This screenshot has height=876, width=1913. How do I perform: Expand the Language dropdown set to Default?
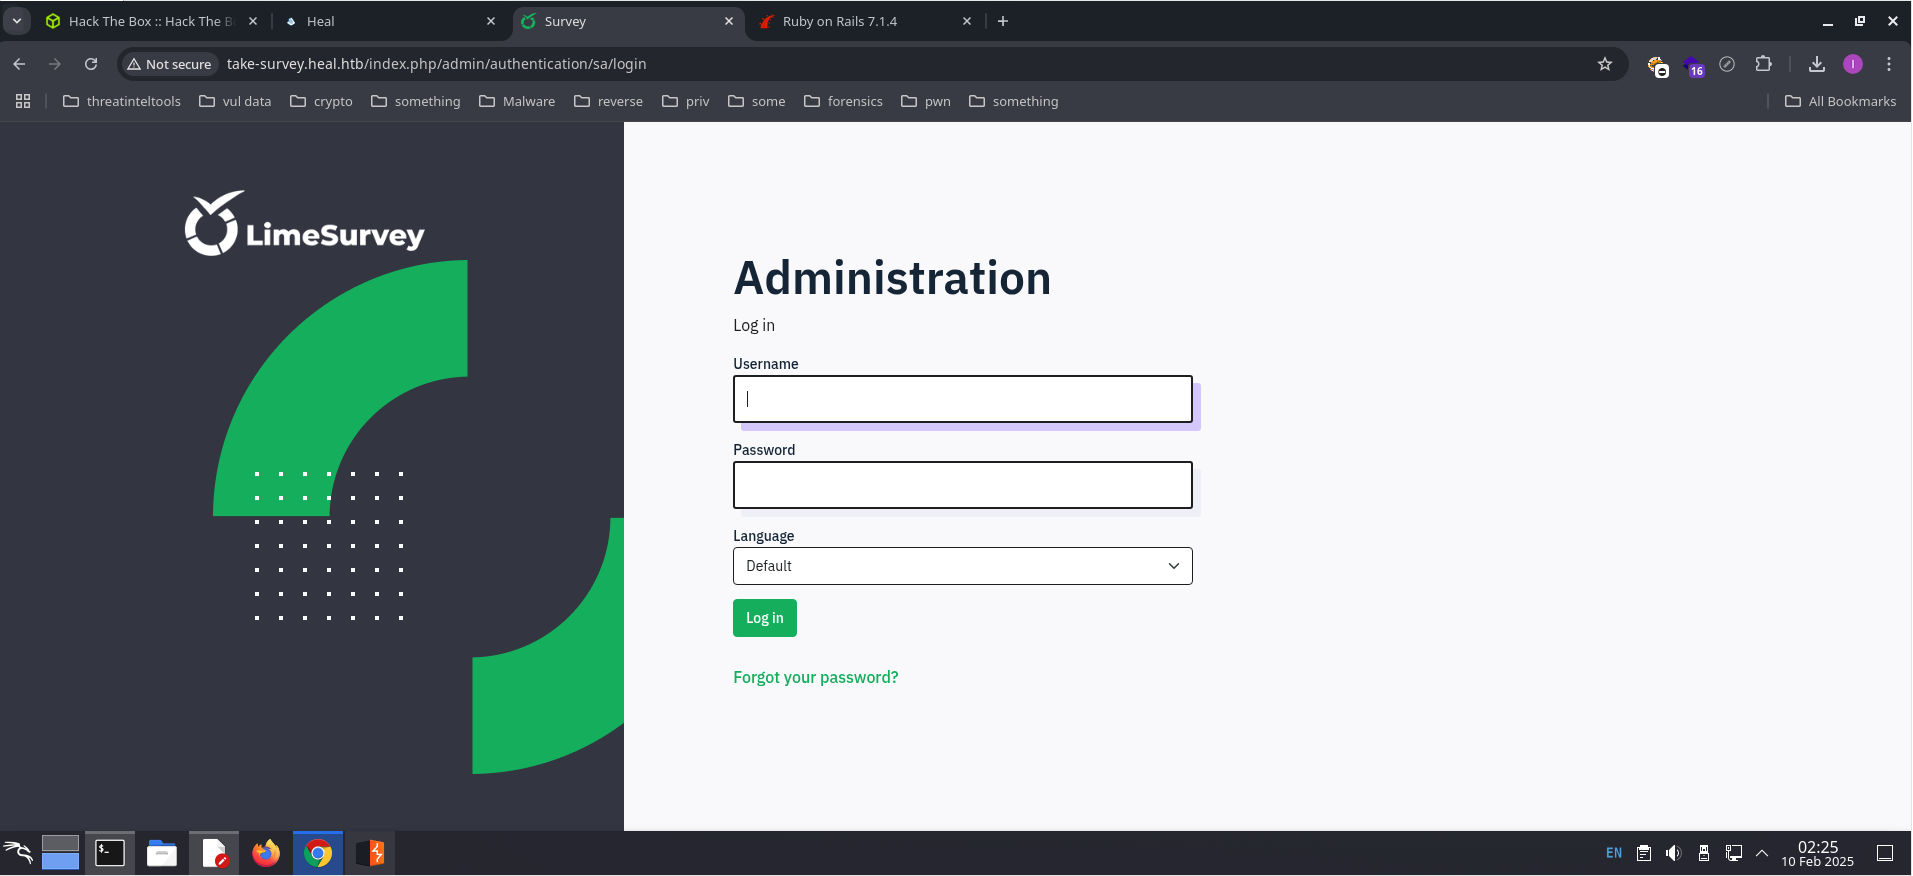click(962, 566)
